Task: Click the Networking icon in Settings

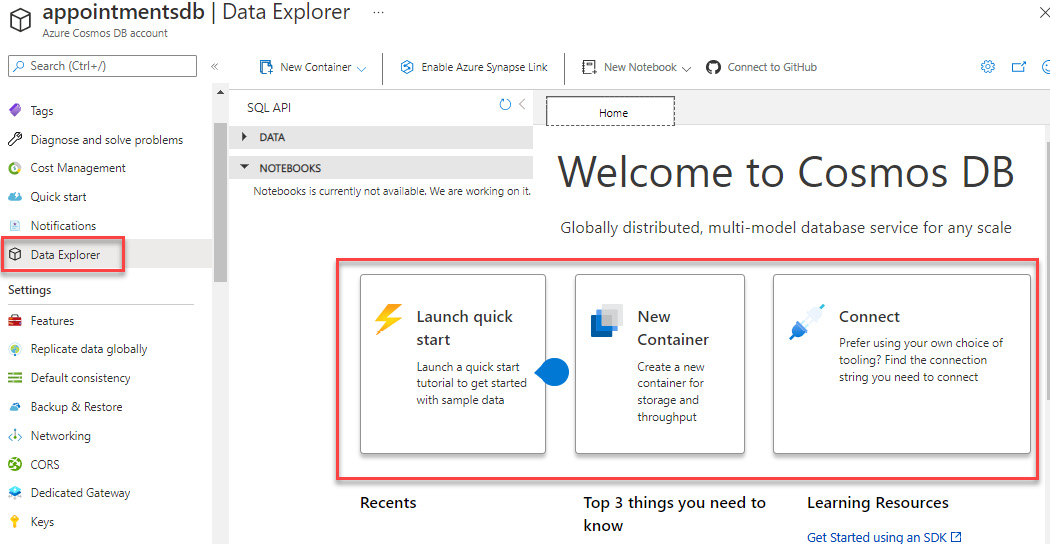Action: coord(15,435)
